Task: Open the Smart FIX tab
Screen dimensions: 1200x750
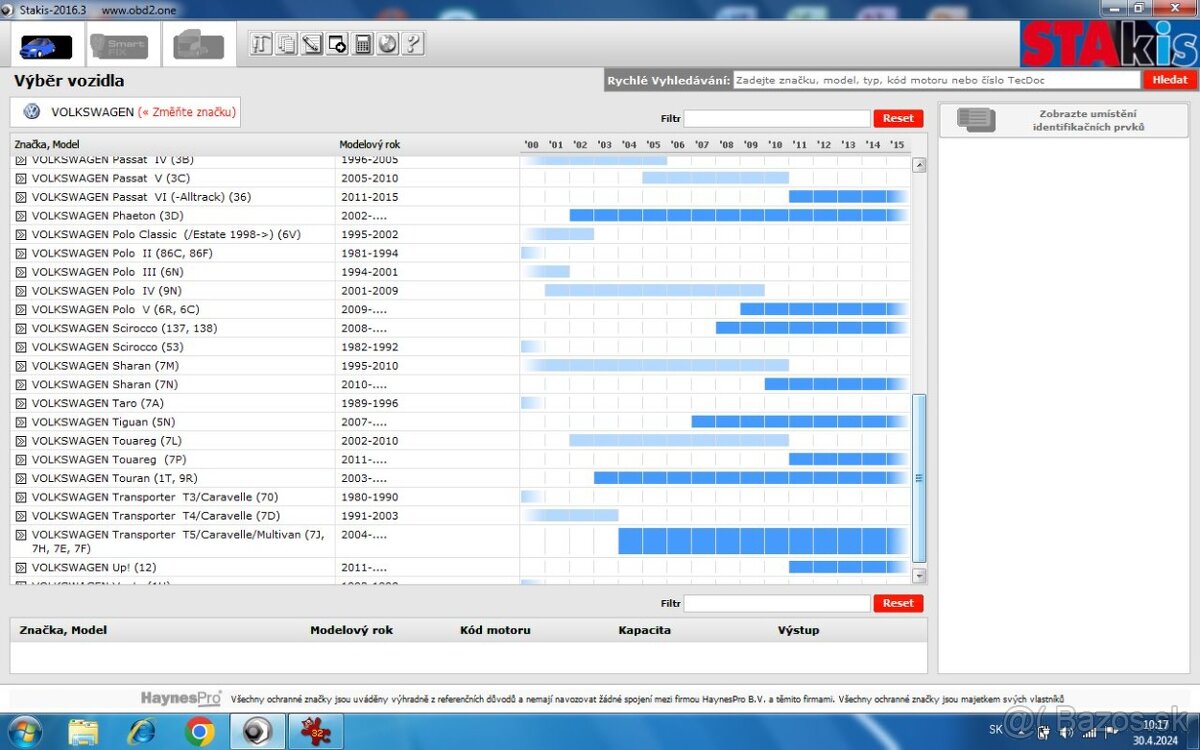Action: click(x=119, y=46)
